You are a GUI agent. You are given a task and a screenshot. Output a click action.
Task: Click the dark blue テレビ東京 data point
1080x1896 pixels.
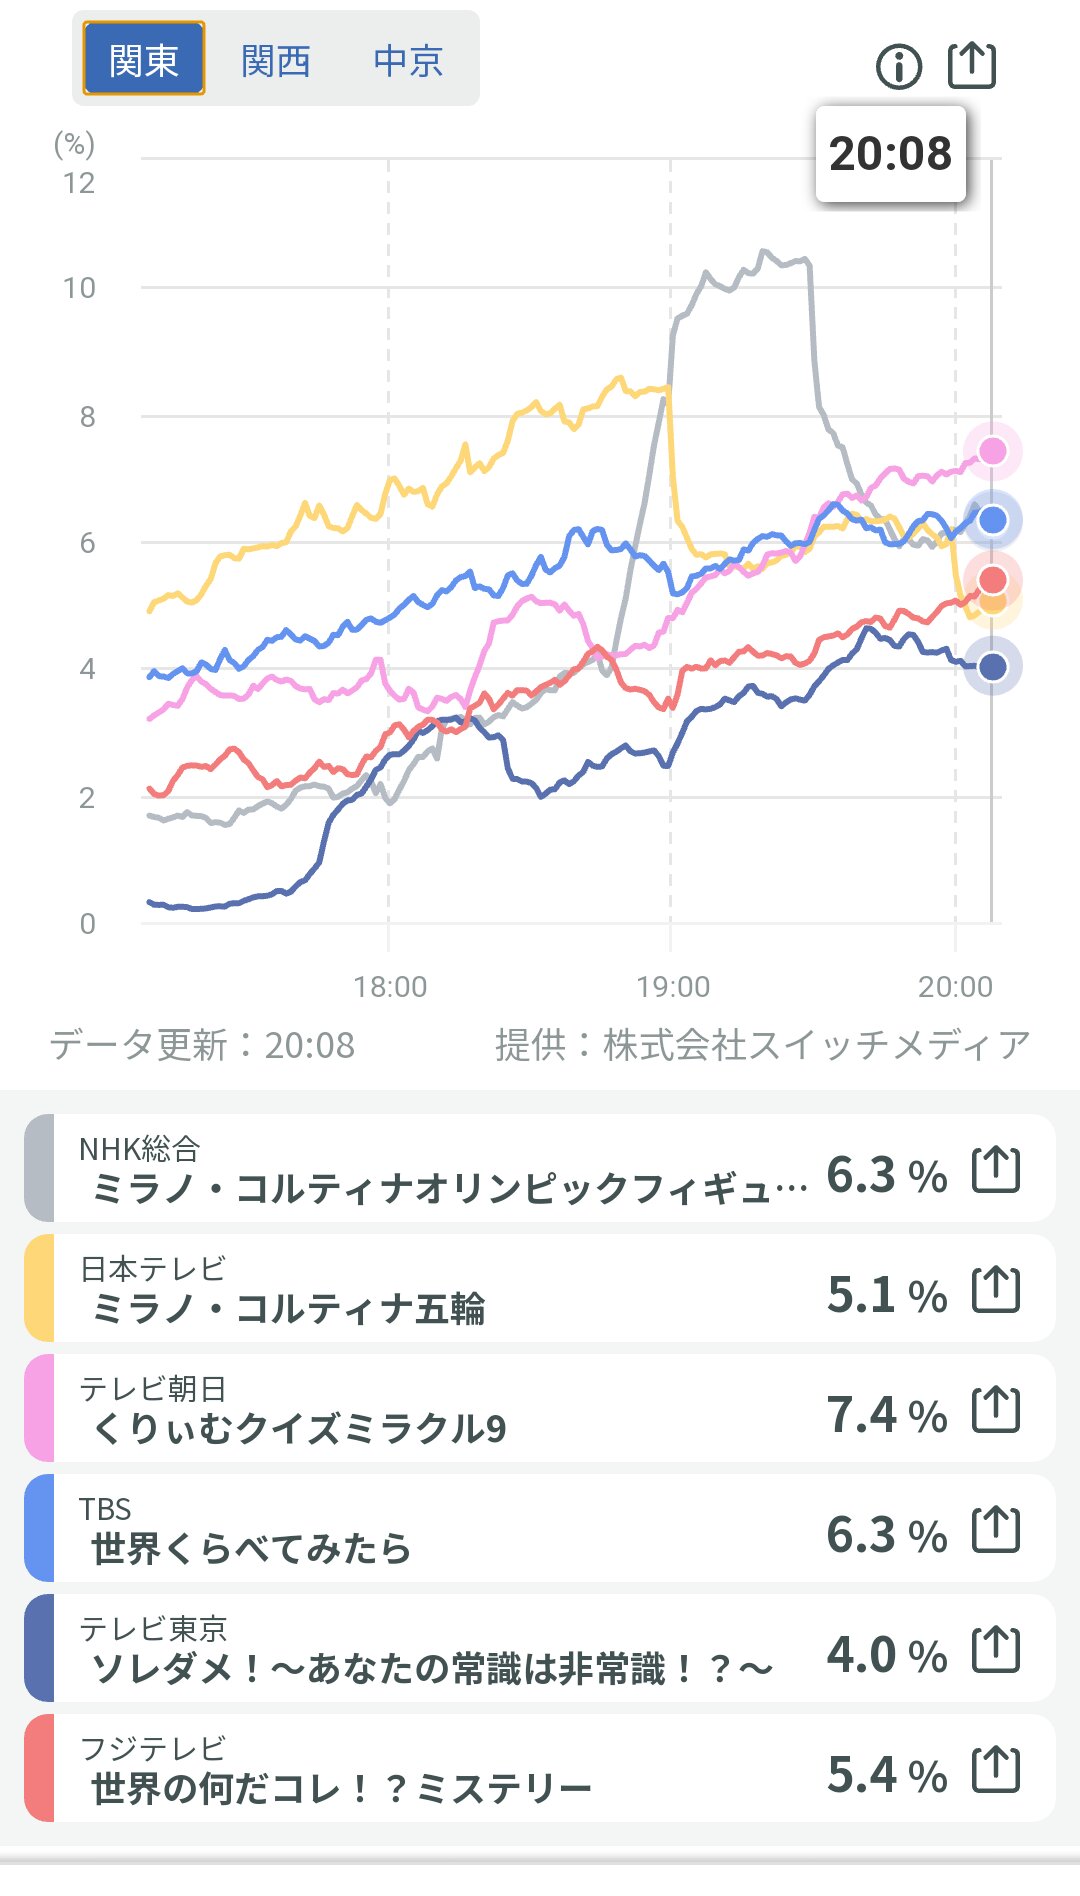pyautogui.click(x=992, y=667)
